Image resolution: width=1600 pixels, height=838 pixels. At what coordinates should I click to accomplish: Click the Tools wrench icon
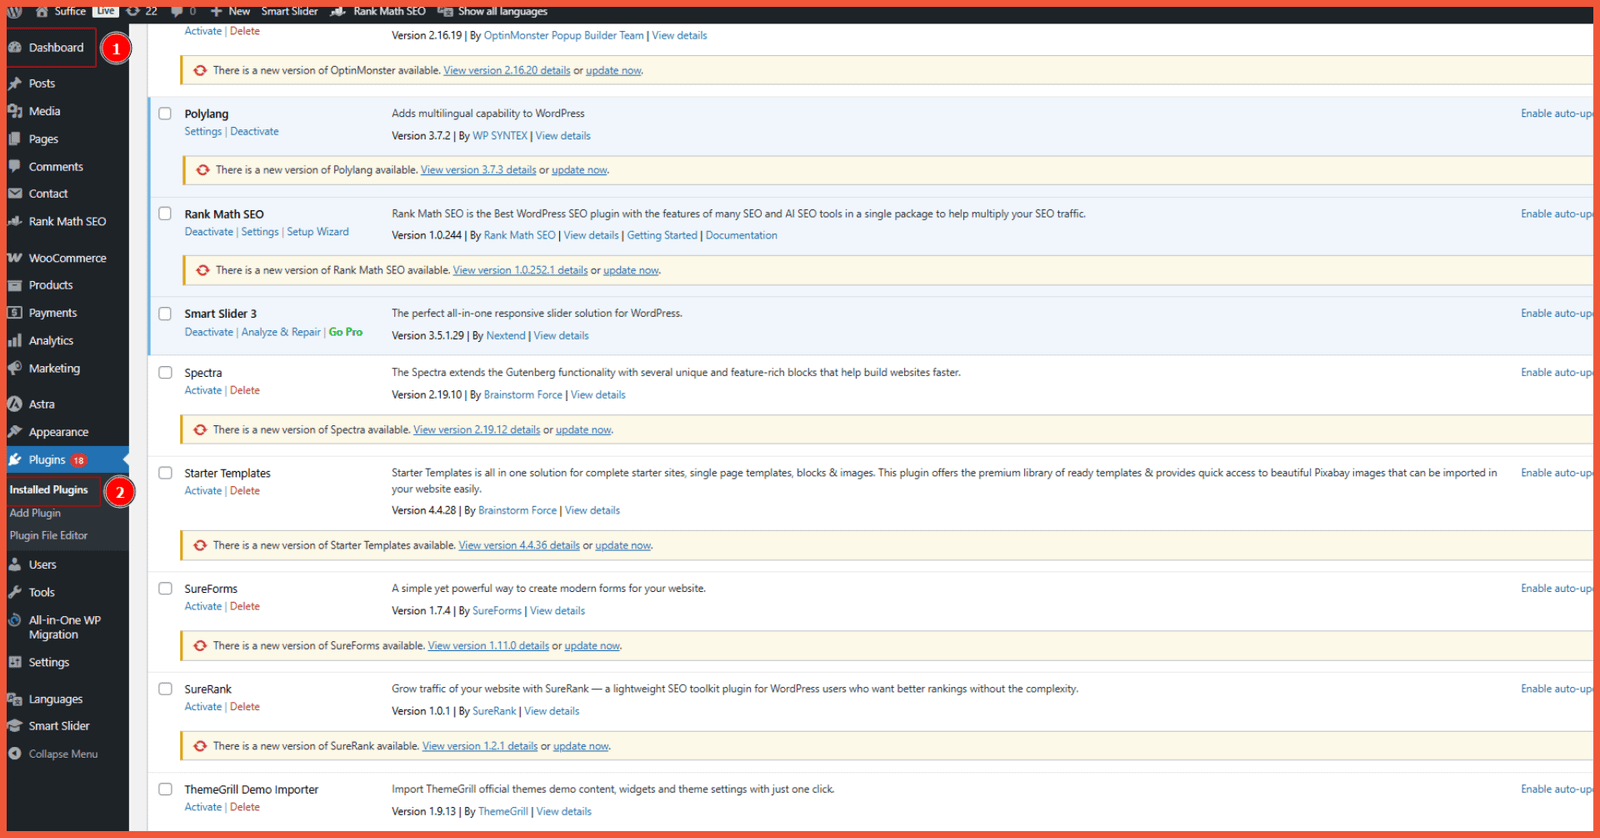tap(15, 592)
